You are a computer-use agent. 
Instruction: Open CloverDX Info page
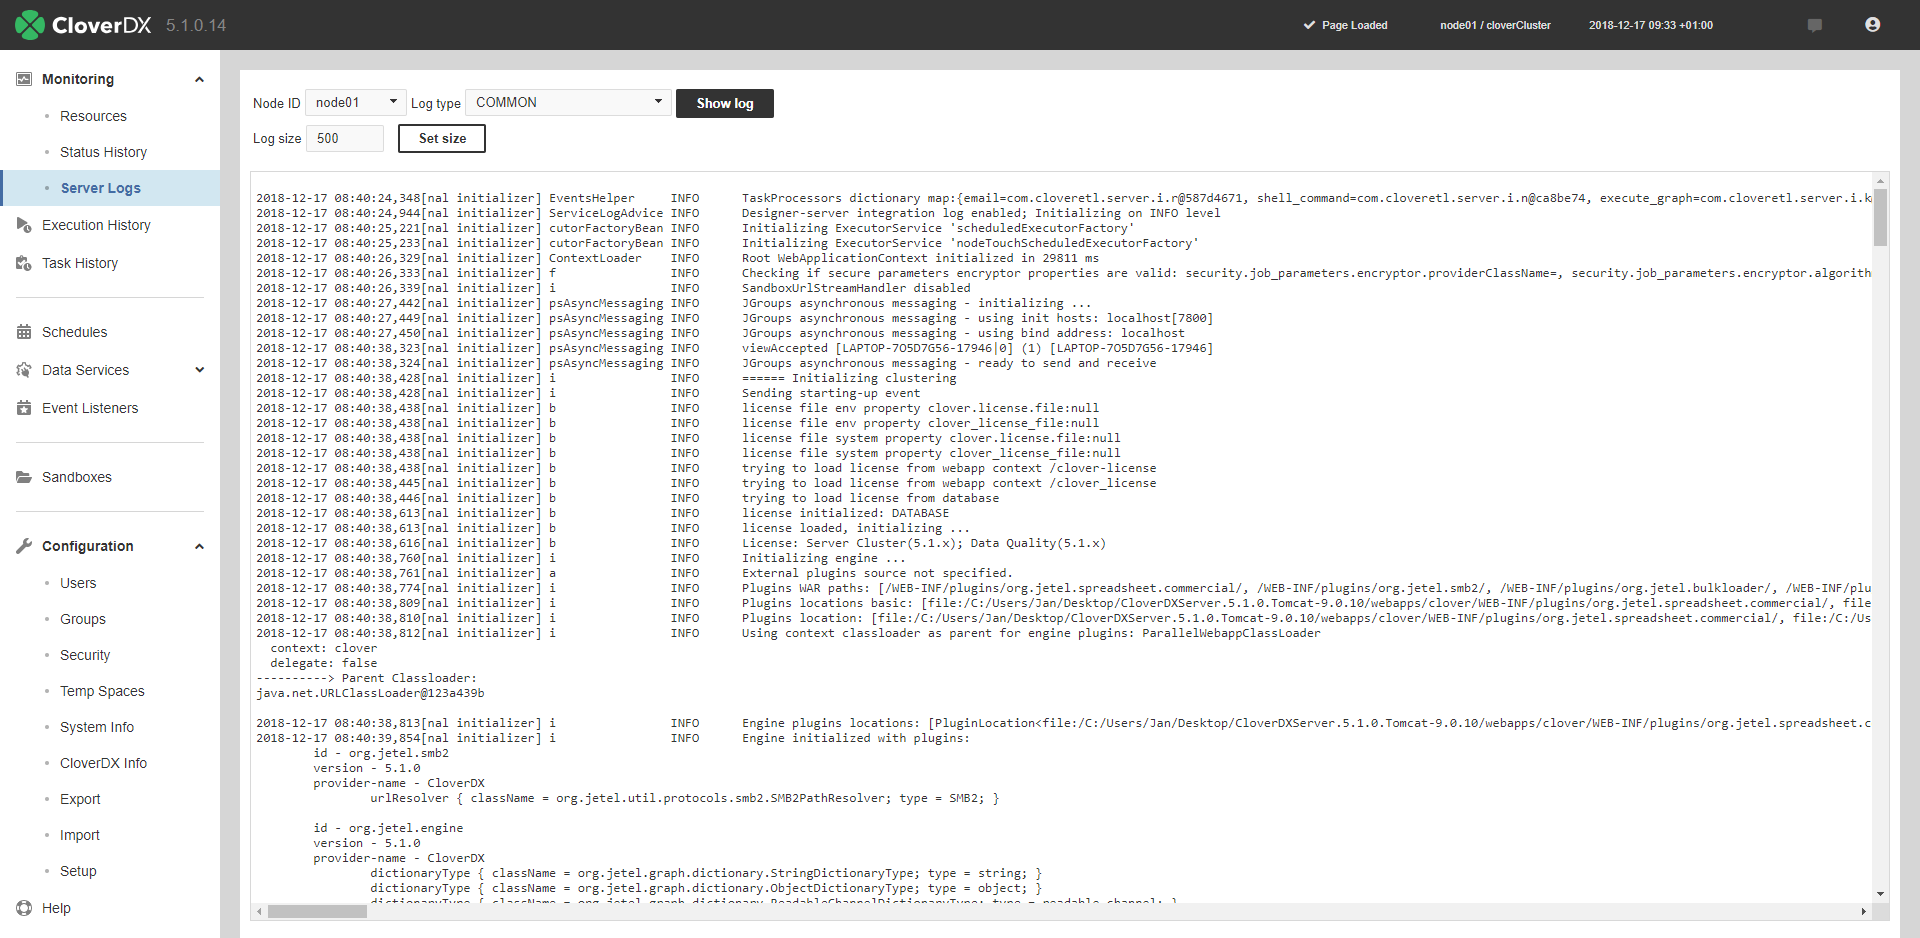103,763
